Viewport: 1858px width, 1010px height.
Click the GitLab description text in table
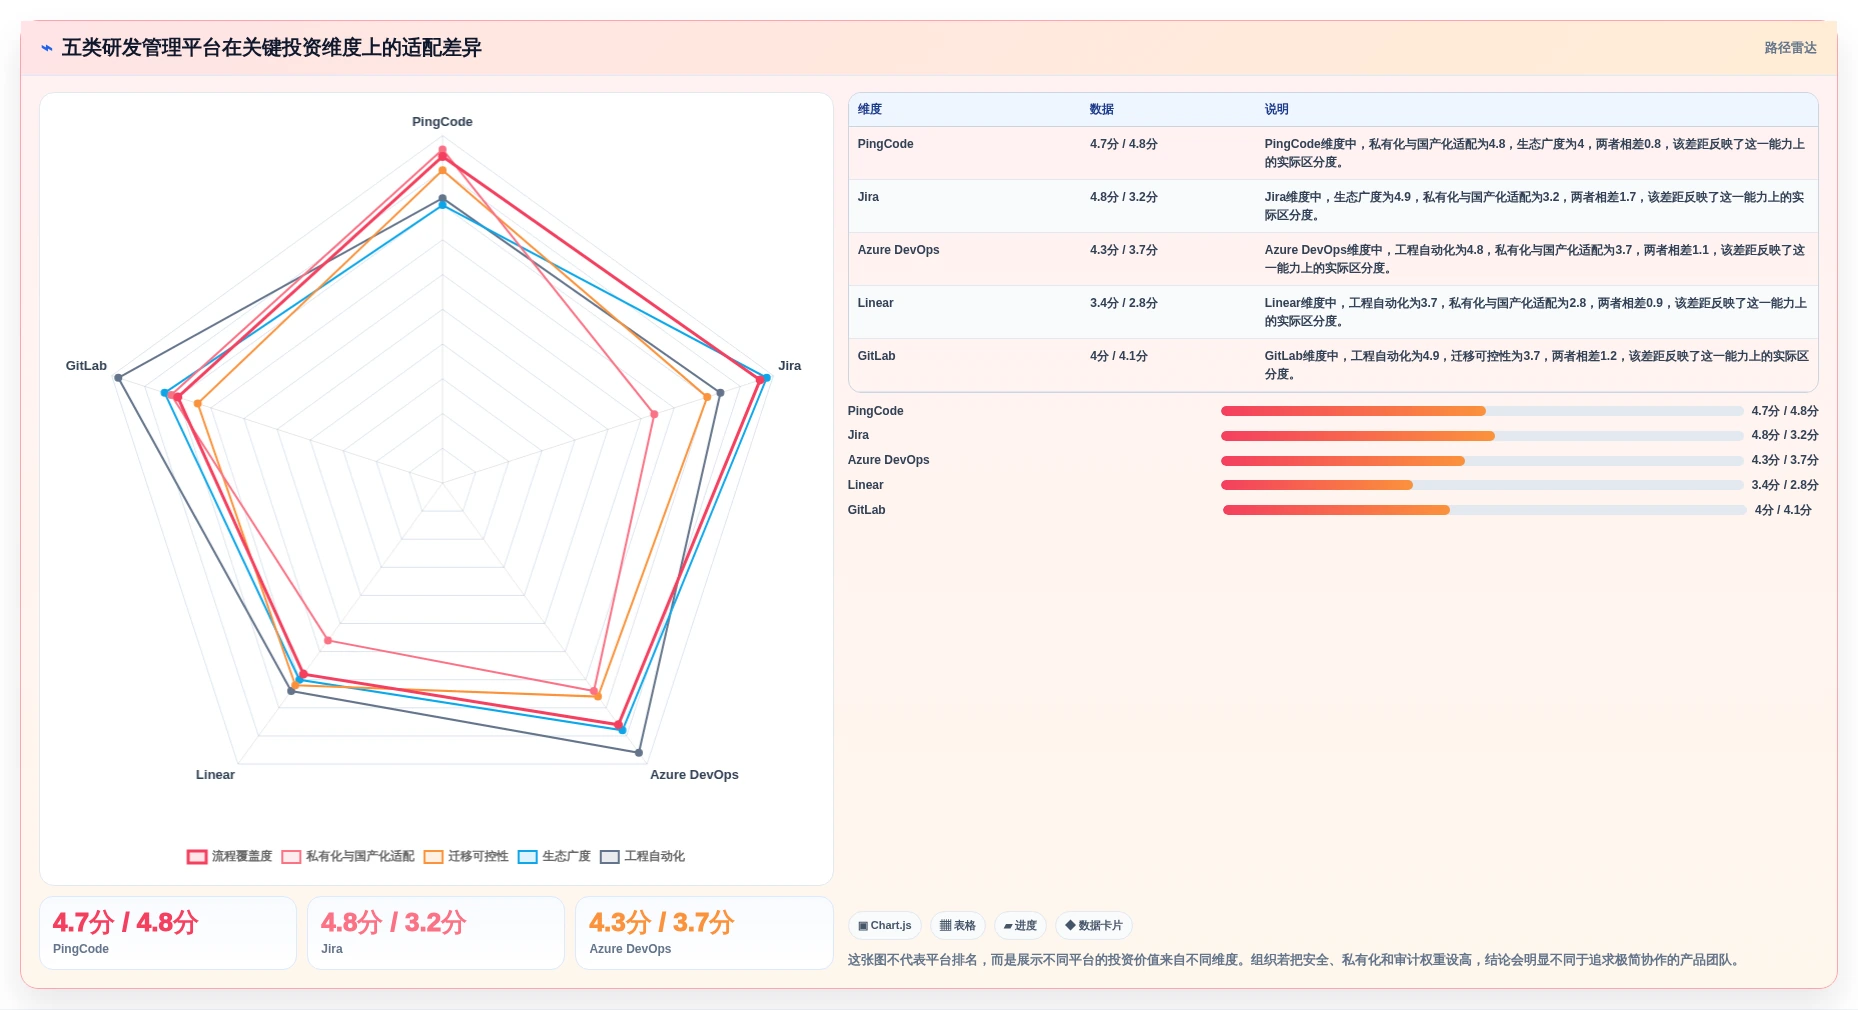tap(1536, 365)
